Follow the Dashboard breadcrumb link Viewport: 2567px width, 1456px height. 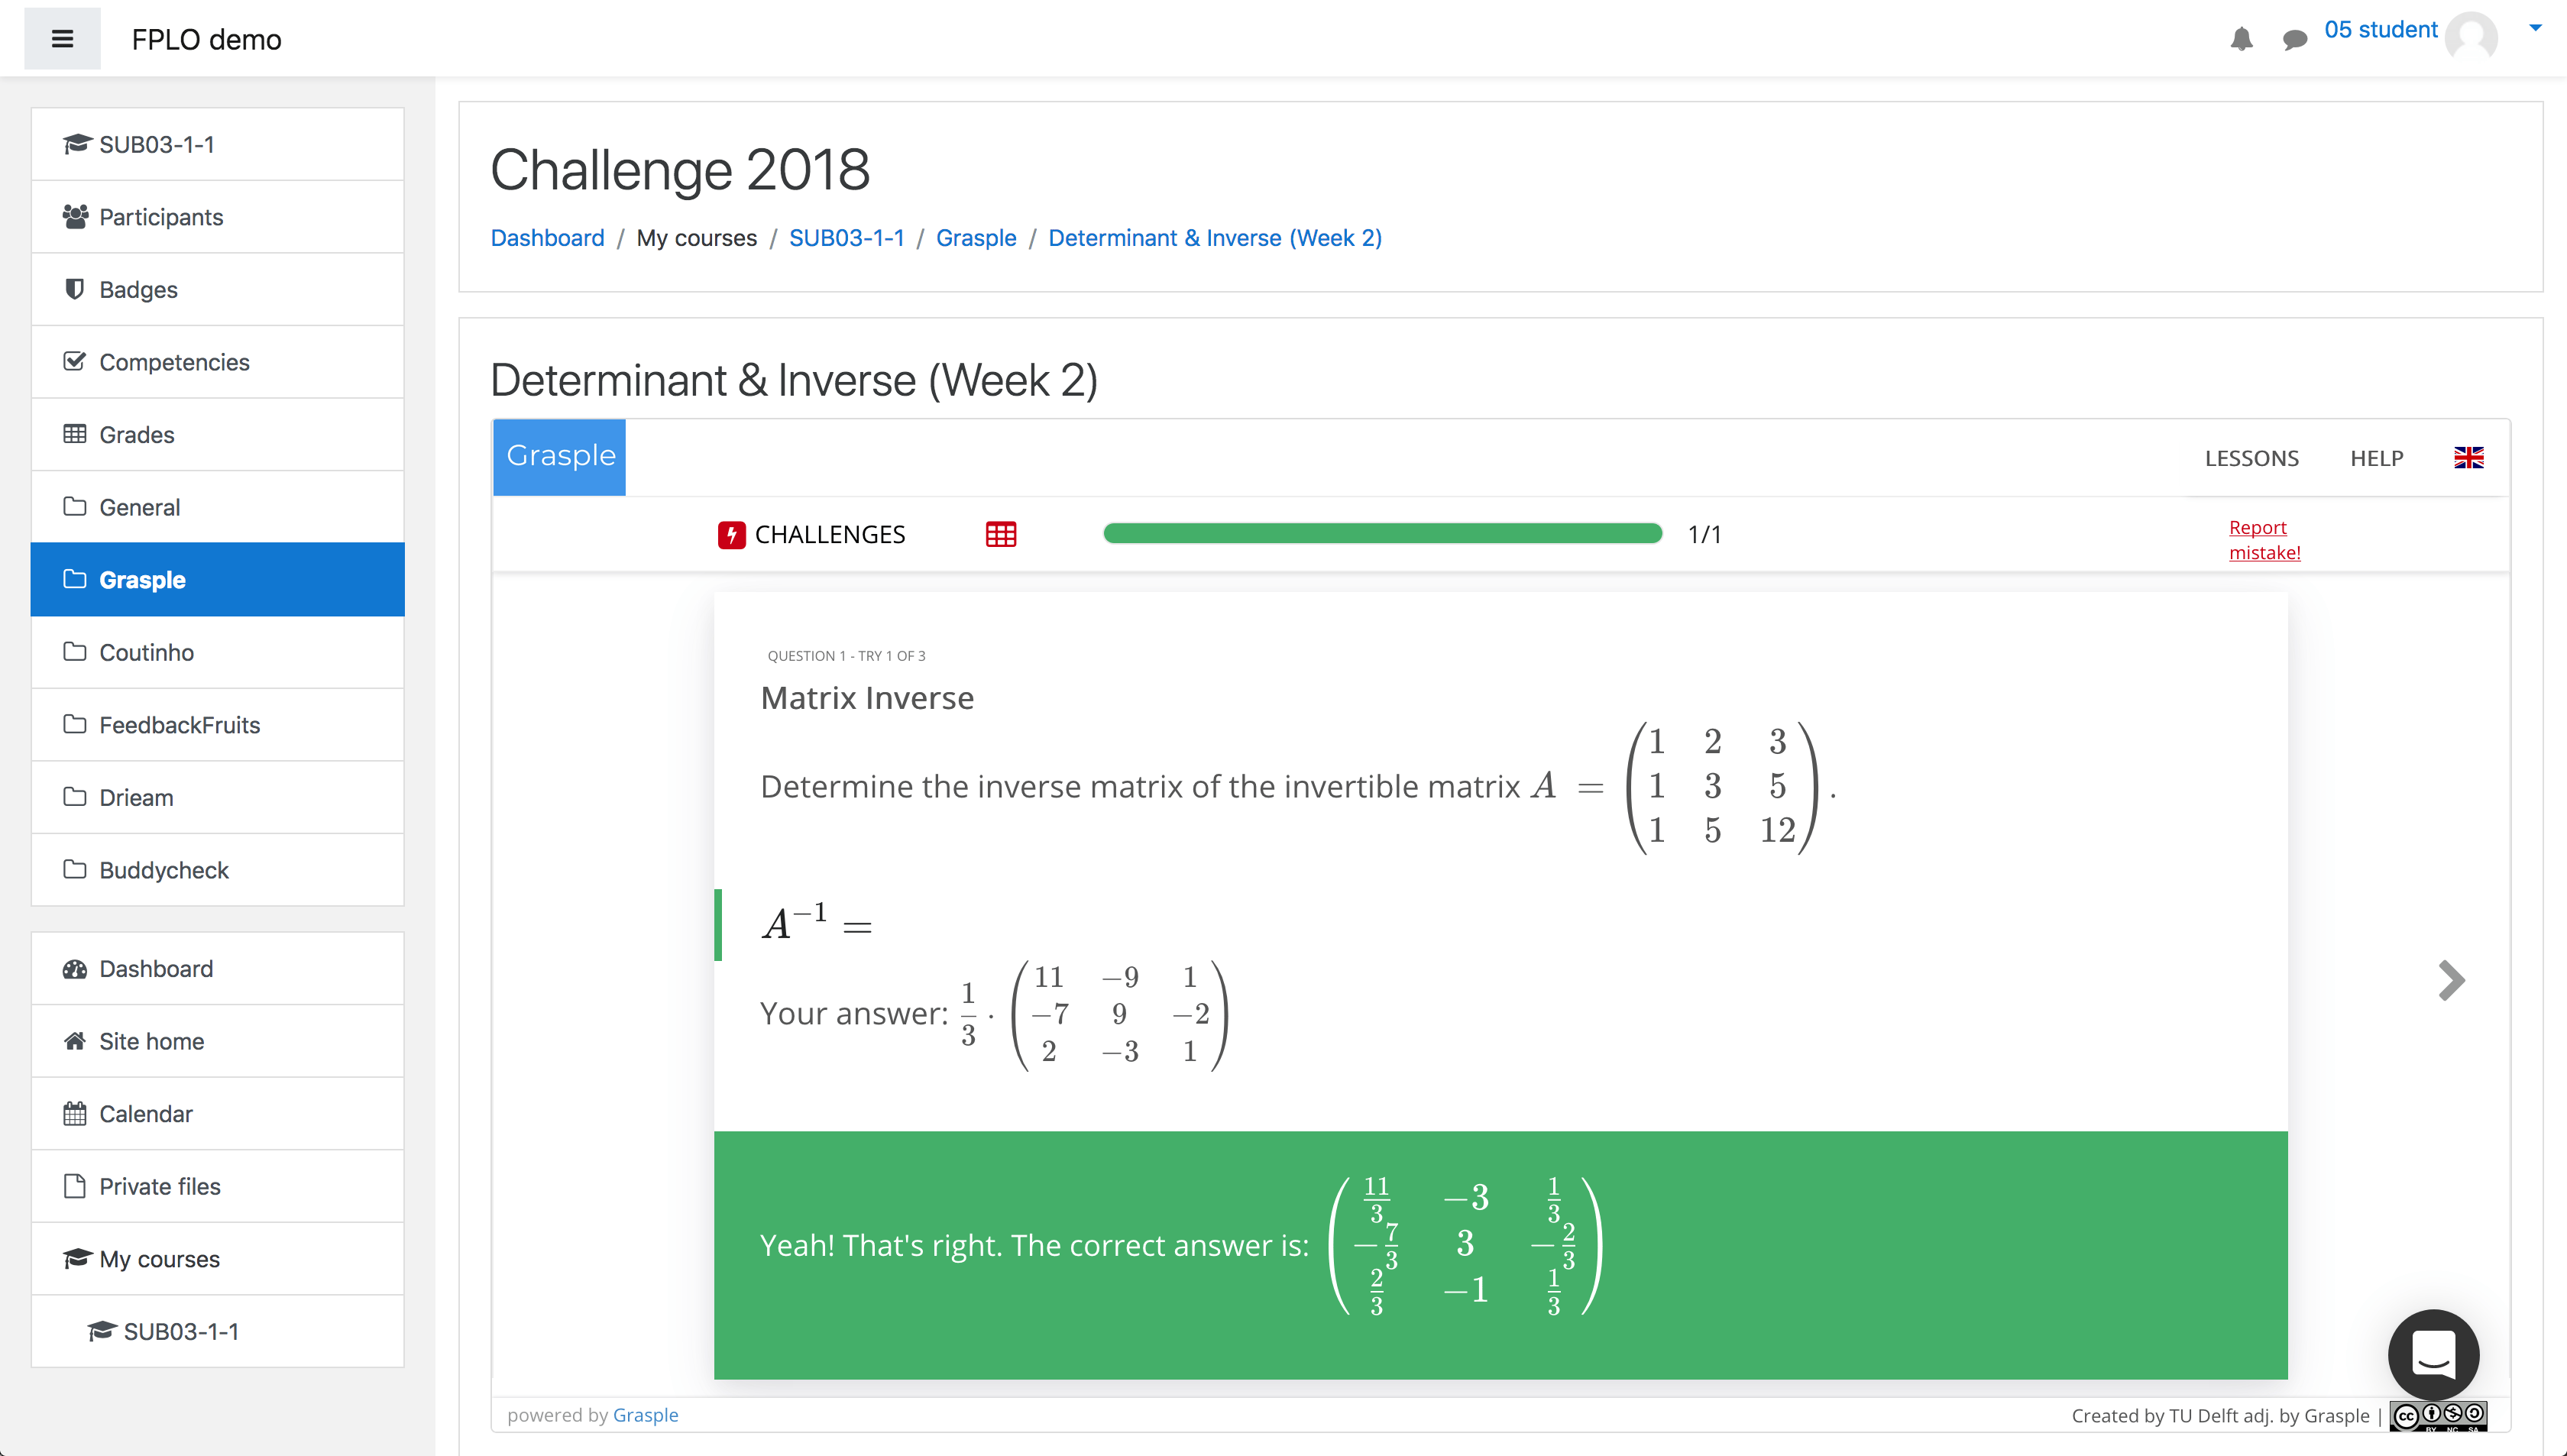(547, 238)
